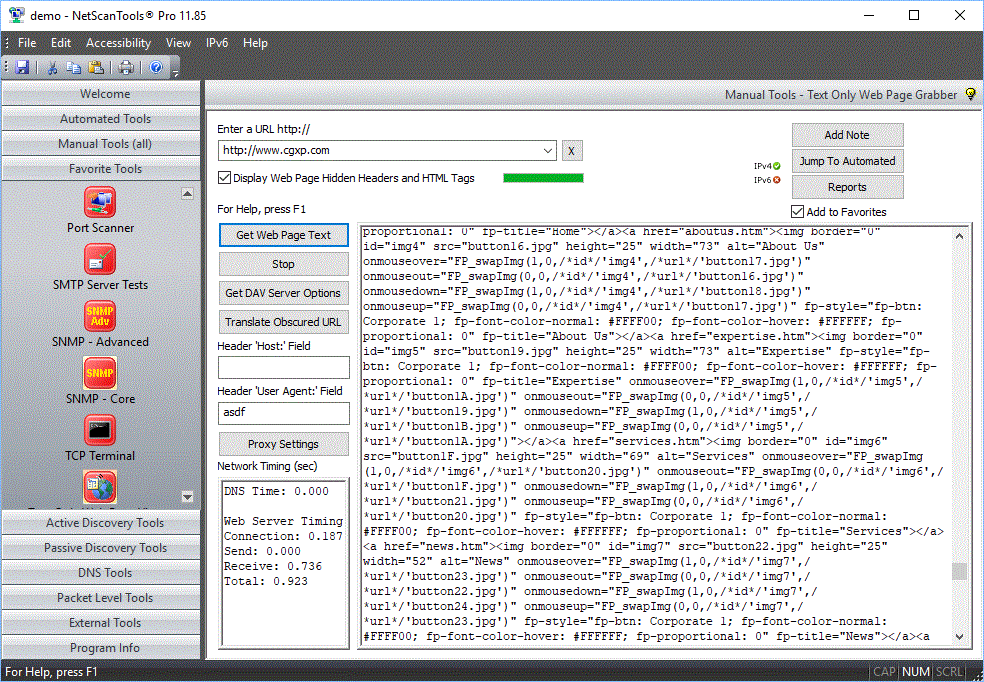Click the Save toolbar icon
Image resolution: width=984 pixels, height=682 pixels.
click(x=22, y=67)
